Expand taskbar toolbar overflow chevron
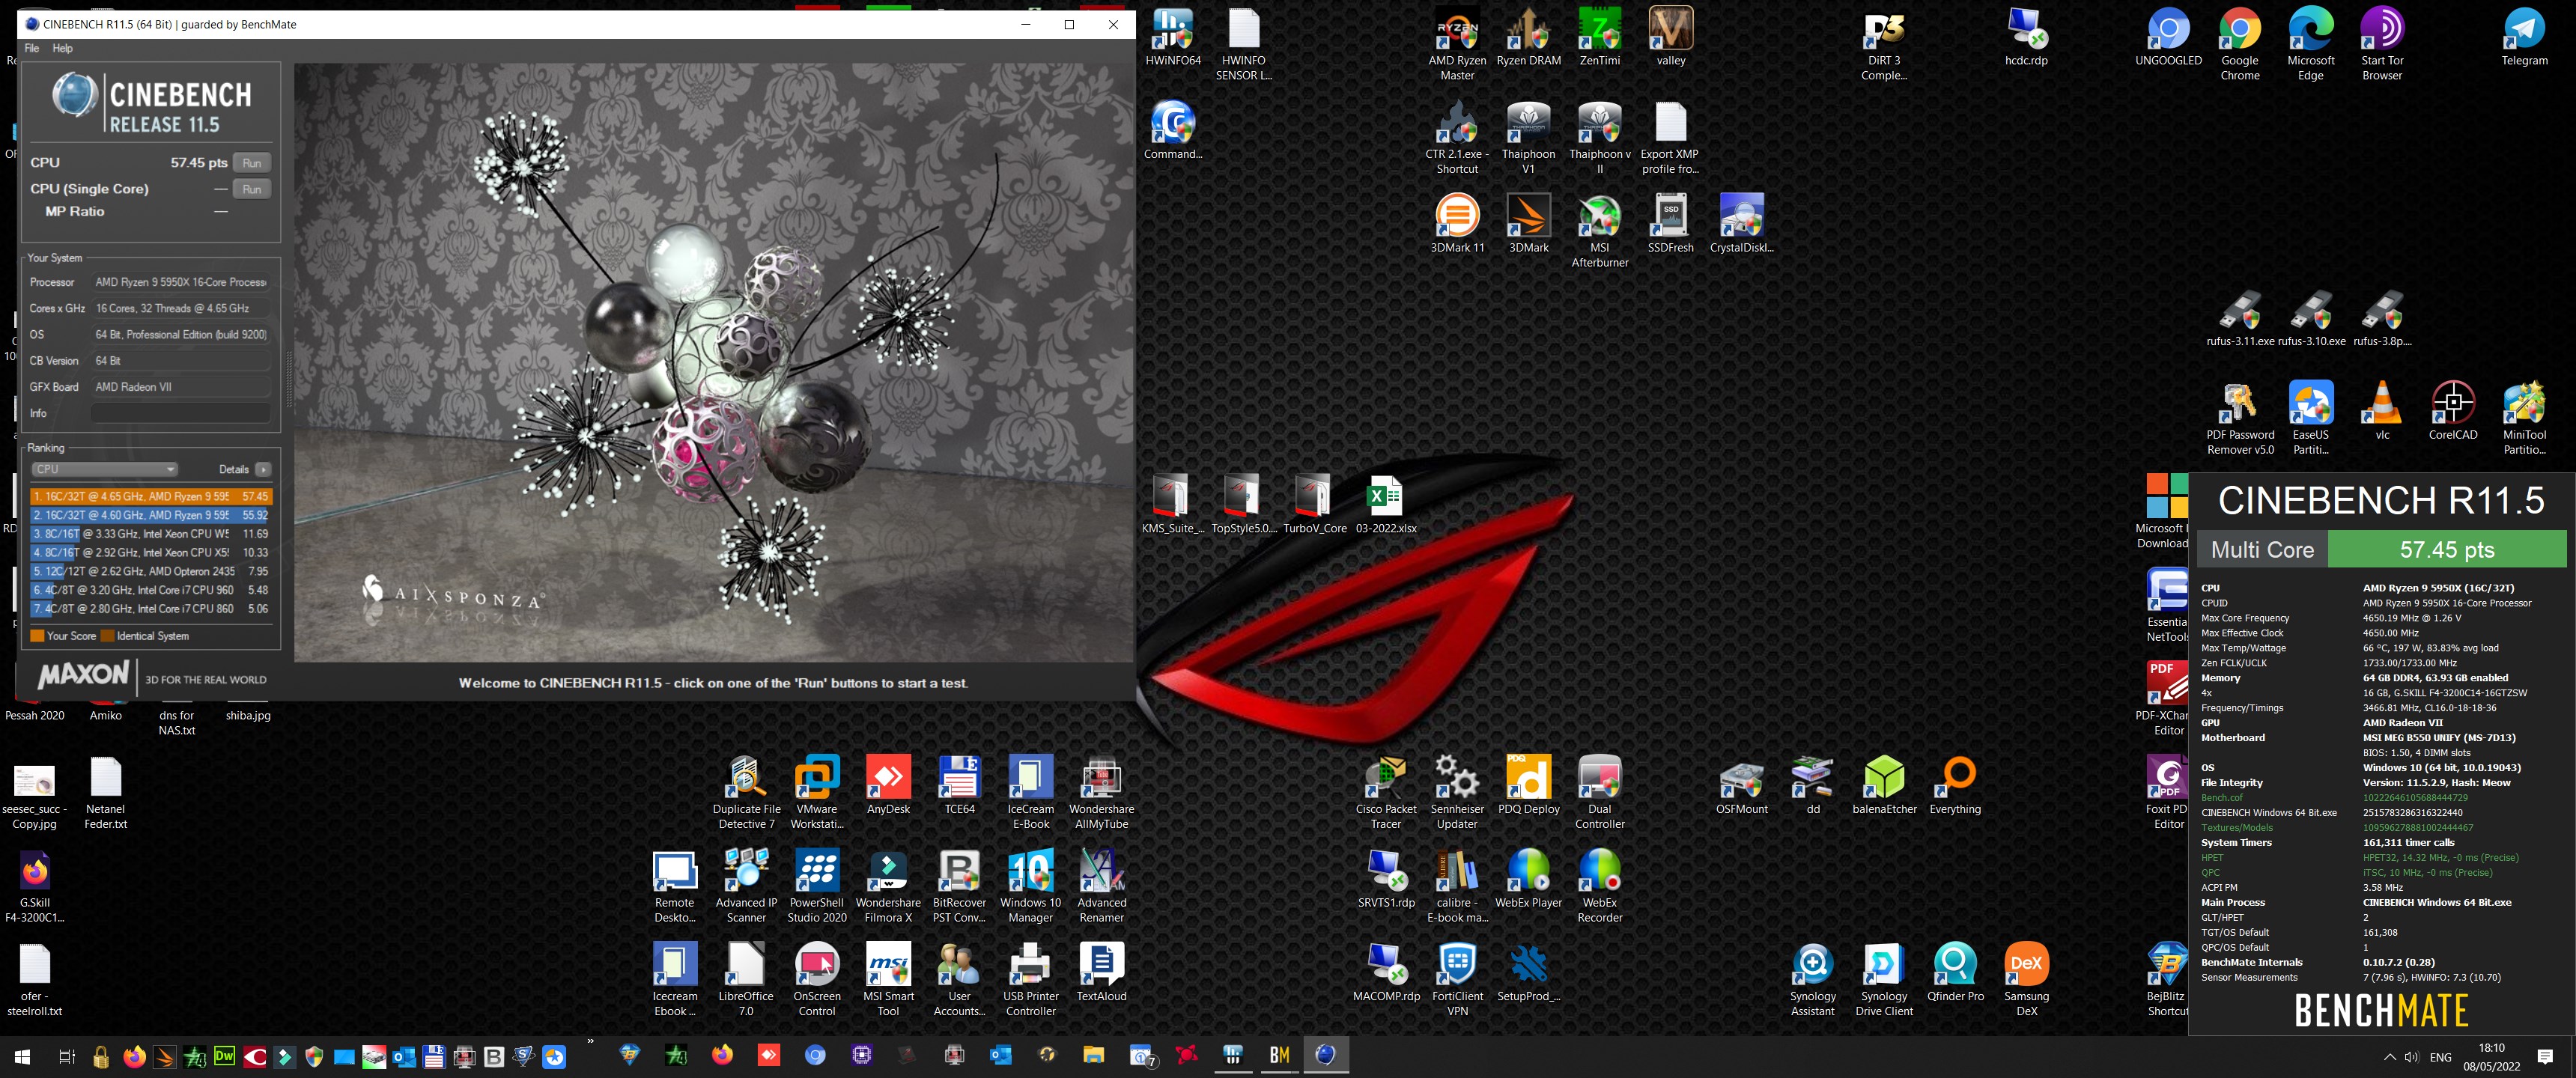Screen dimensions: 2576x1078 tap(590, 1041)
